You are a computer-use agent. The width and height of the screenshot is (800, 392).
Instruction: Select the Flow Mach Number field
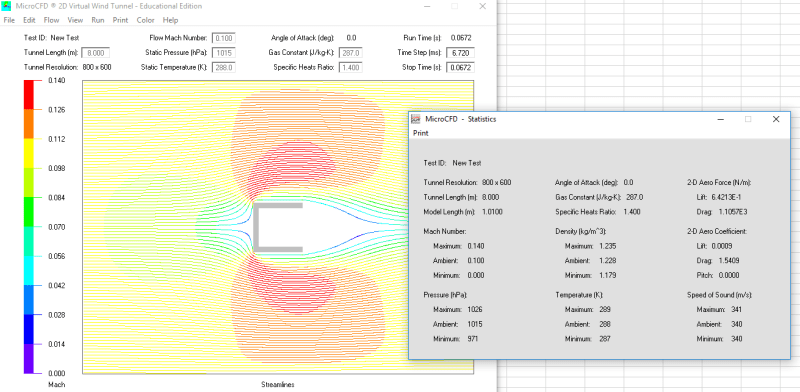point(223,38)
